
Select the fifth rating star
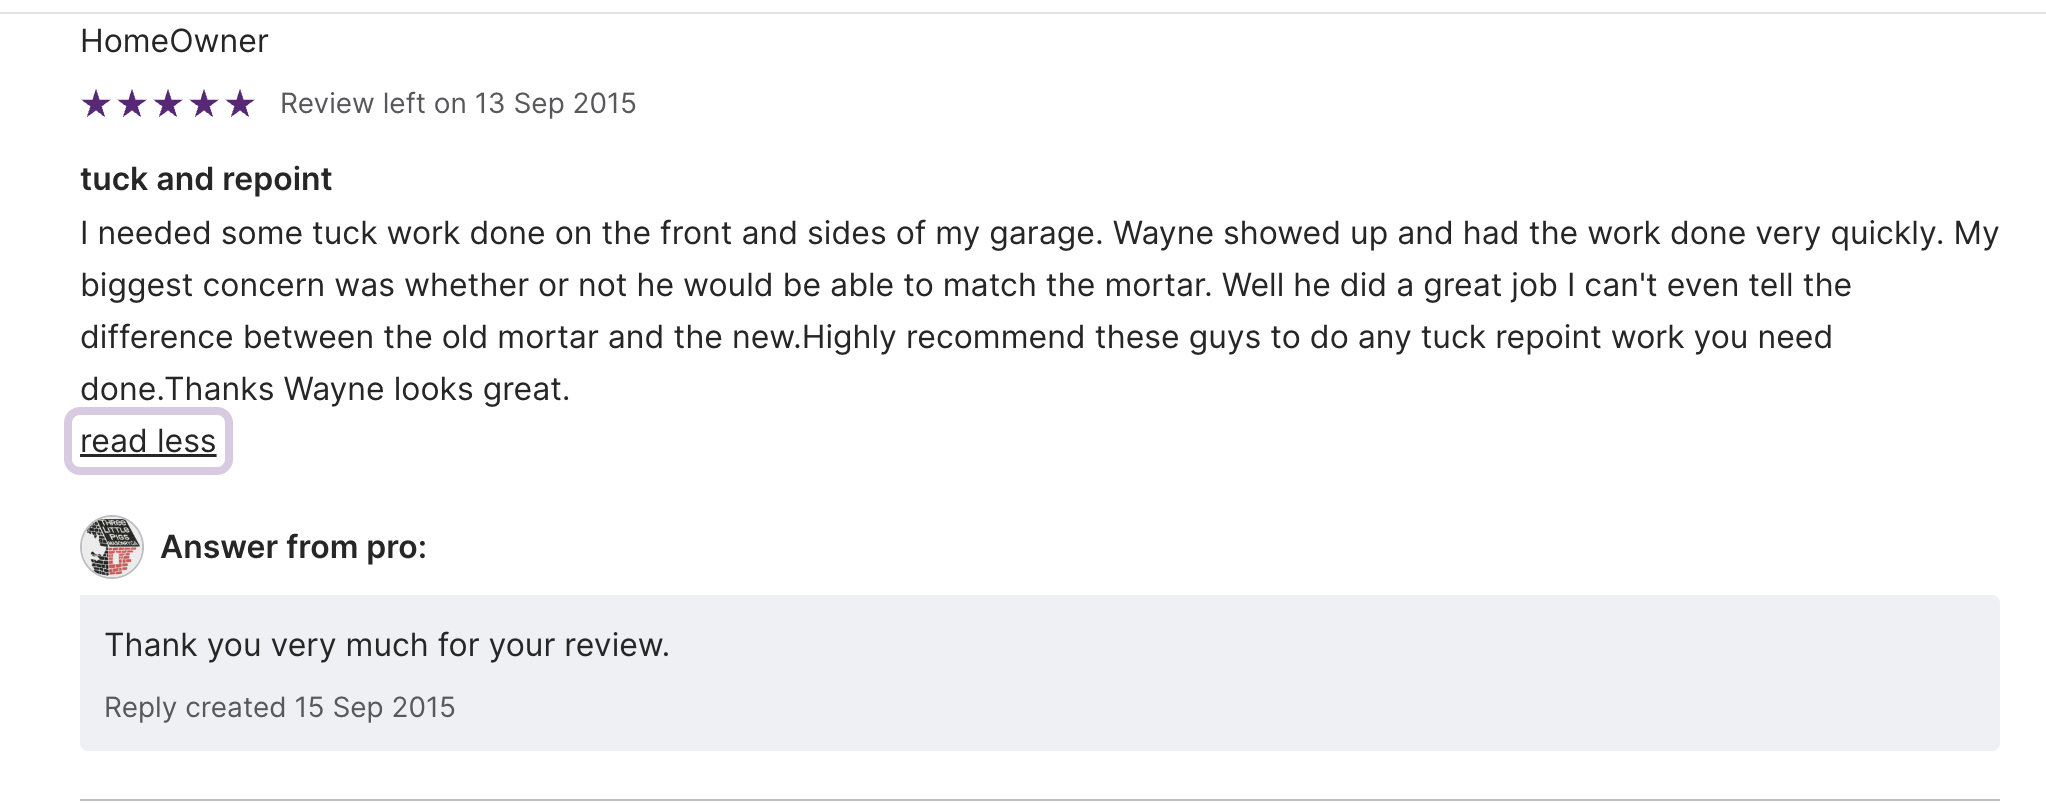[240, 103]
